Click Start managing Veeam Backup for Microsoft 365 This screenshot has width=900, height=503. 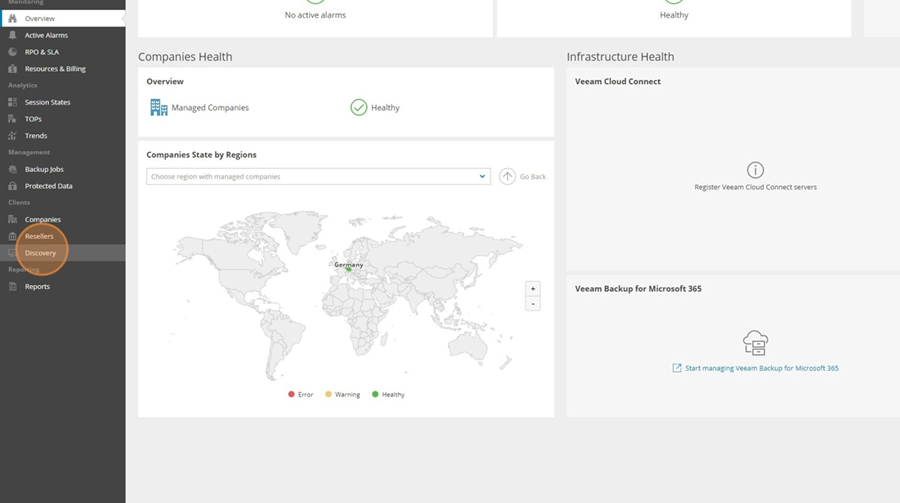pyautogui.click(x=762, y=368)
